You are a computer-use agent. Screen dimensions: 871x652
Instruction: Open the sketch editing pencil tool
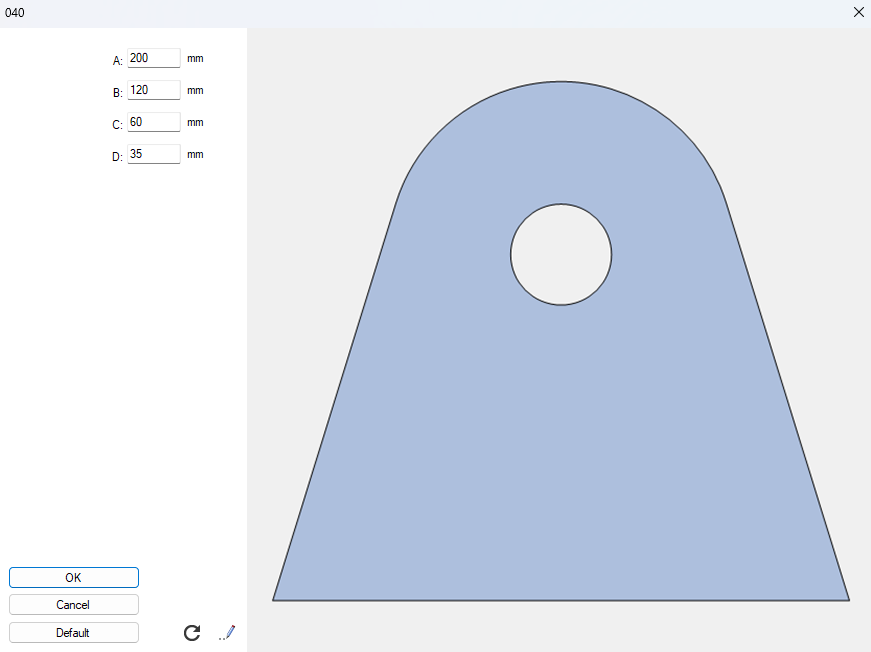pos(226,632)
